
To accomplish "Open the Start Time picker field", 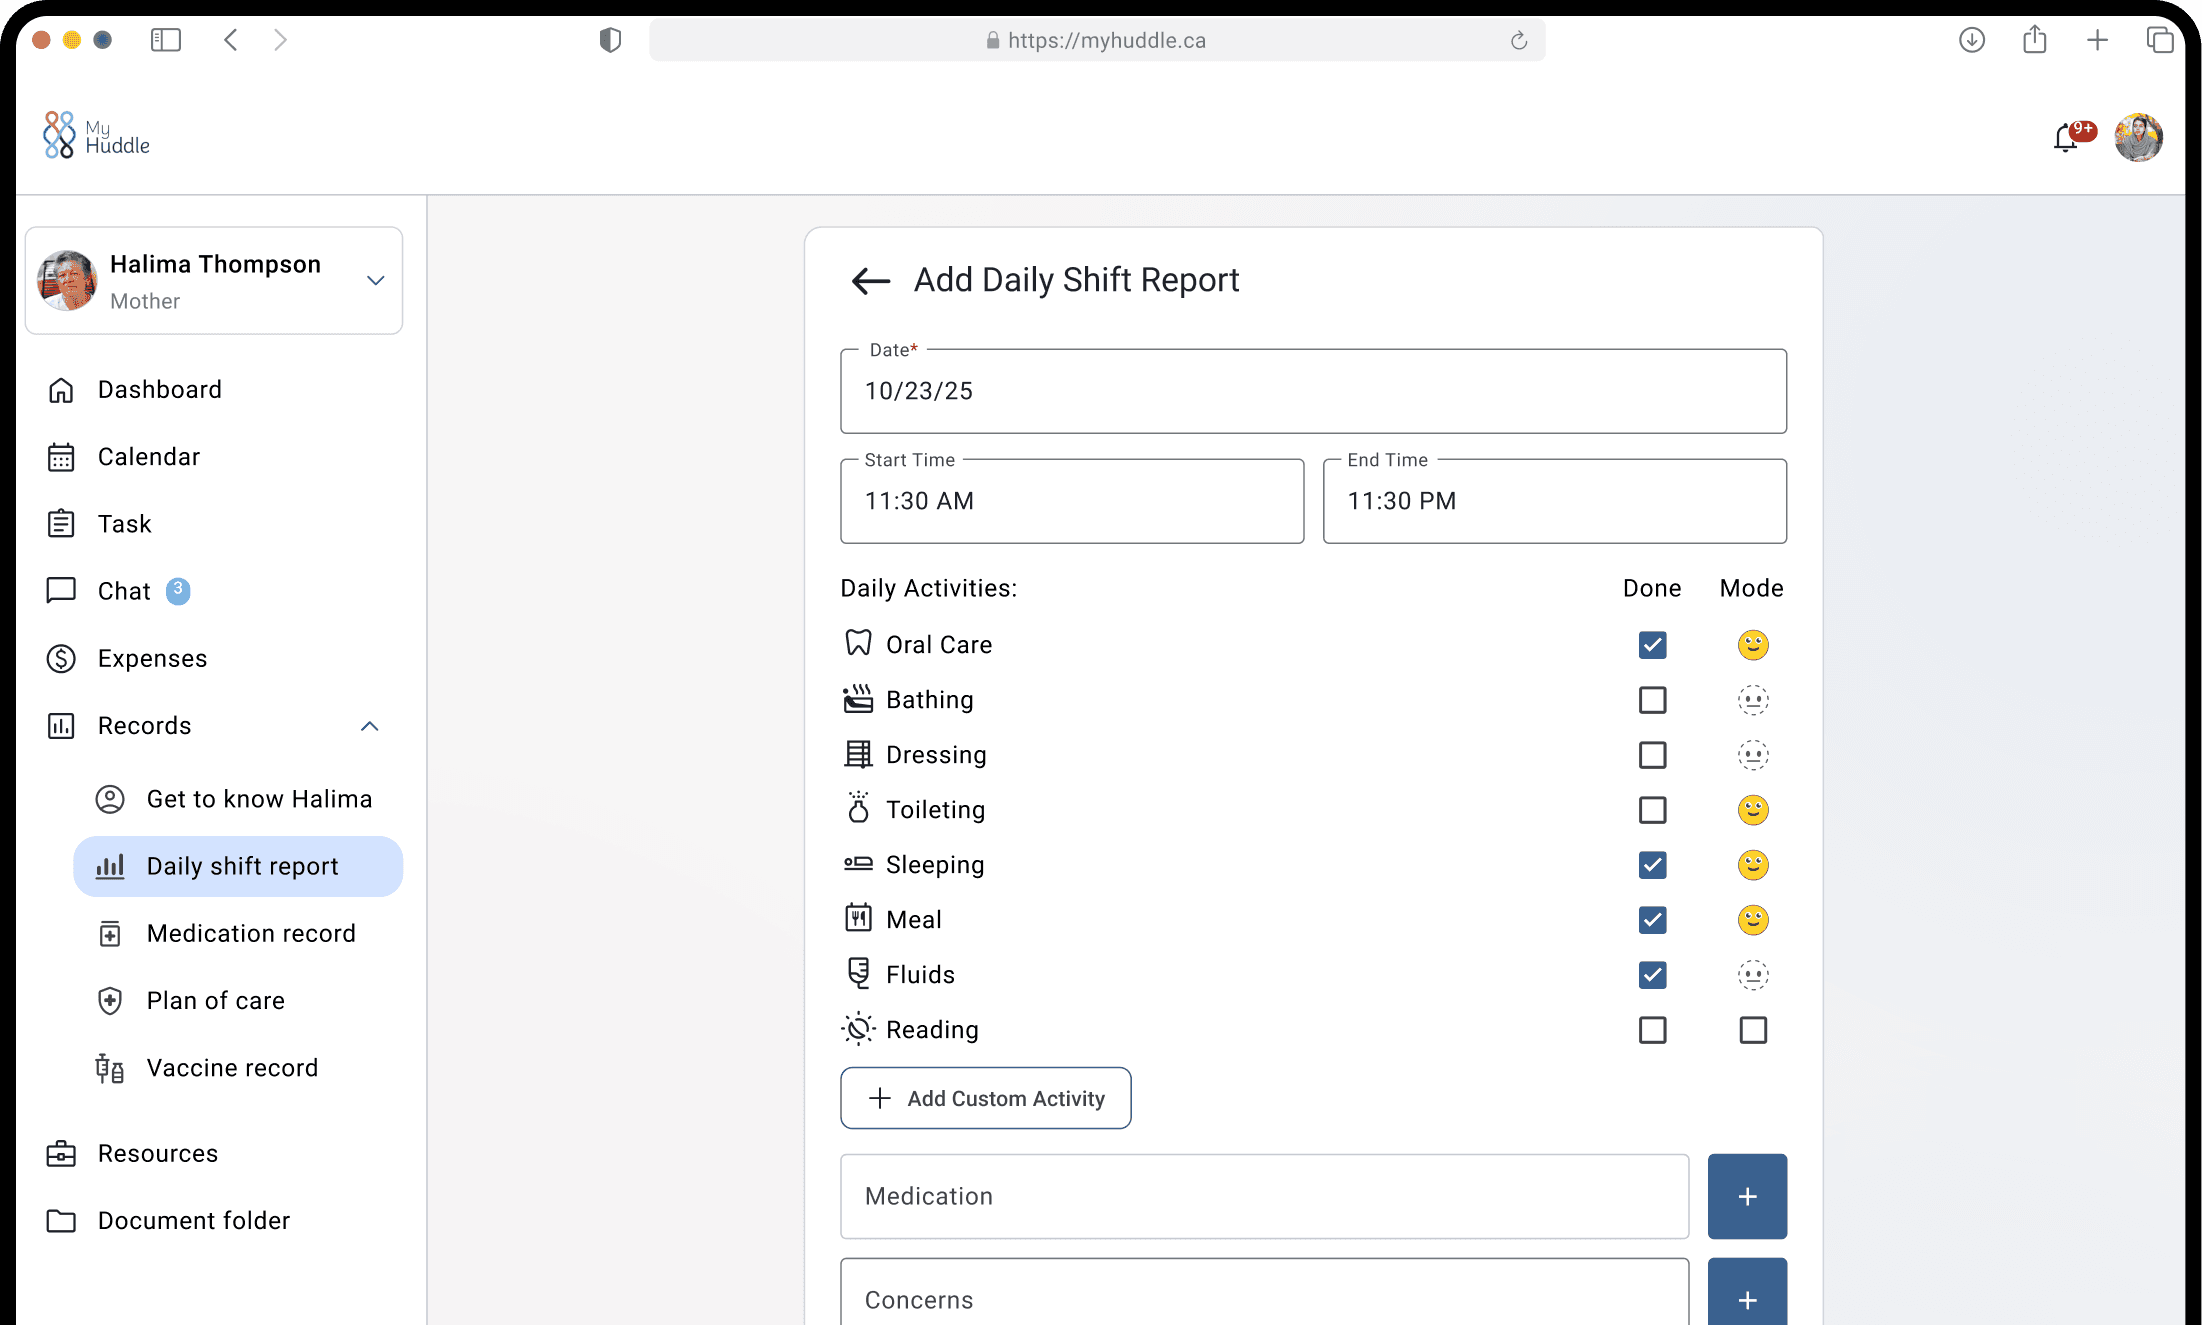I will [1071, 501].
